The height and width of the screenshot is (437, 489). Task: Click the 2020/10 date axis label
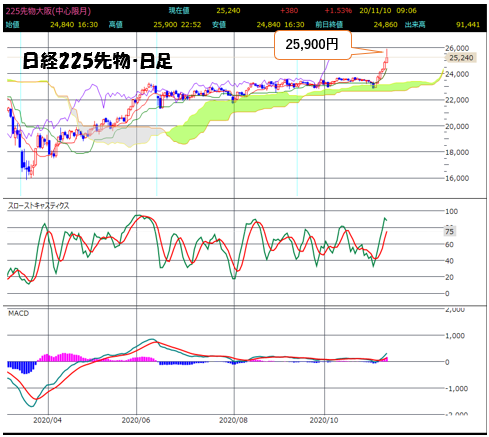pos(324,420)
